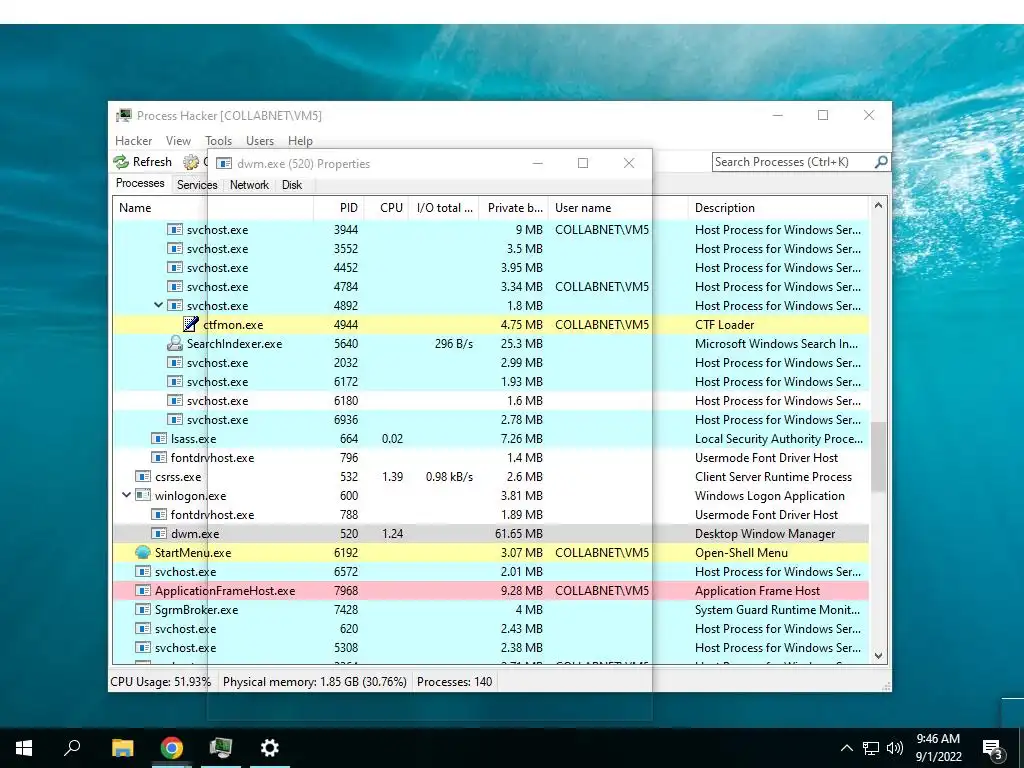Click the ApplicationFrameHost.exe icon

(143, 590)
